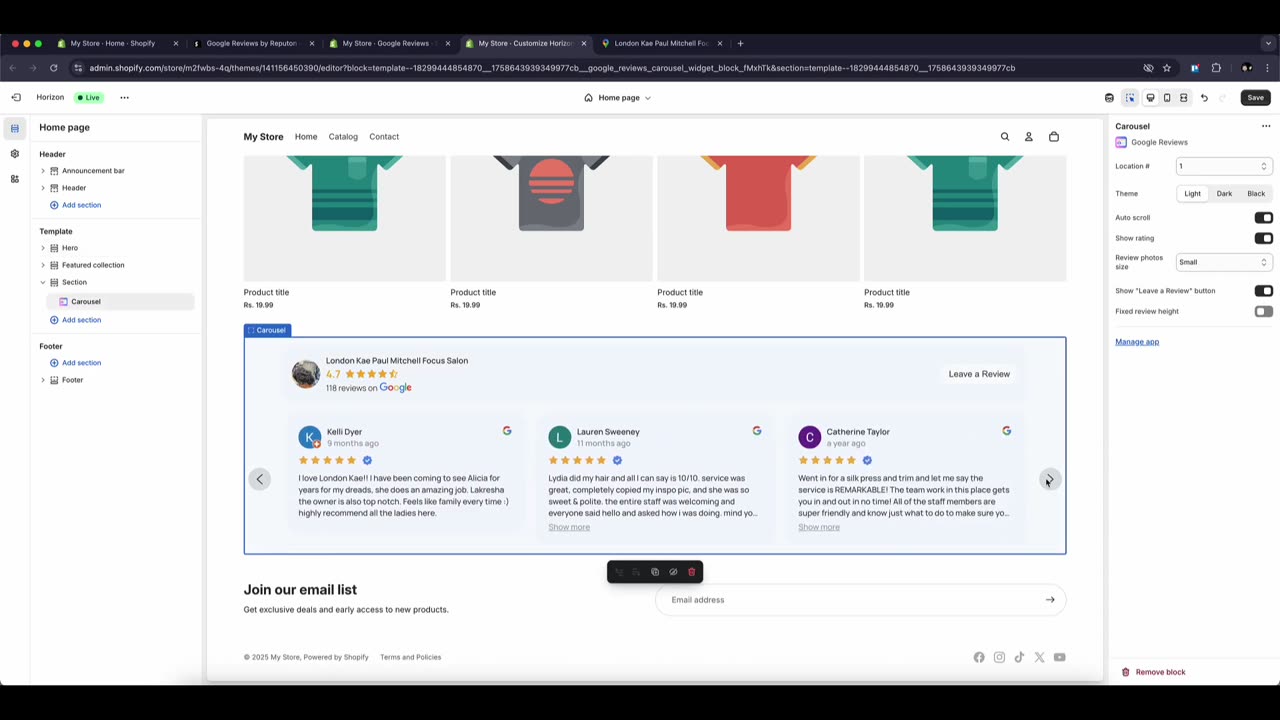
Task: Select the Light theme option
Action: click(x=1193, y=194)
